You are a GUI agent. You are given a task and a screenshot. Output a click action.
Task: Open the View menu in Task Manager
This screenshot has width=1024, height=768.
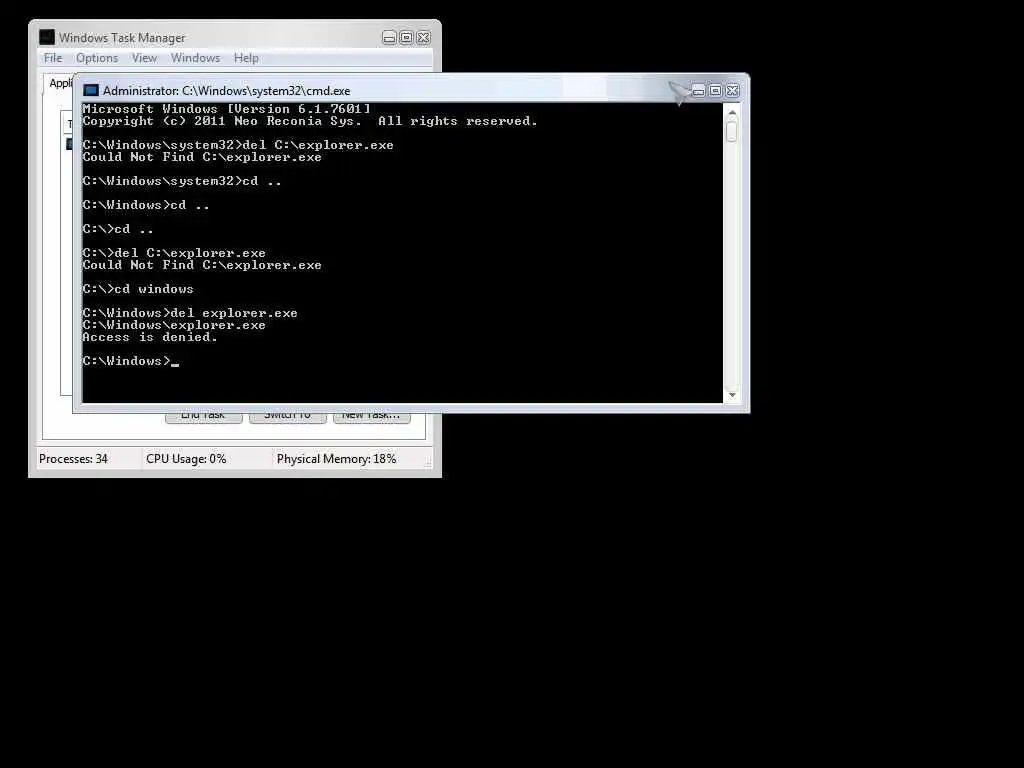click(x=144, y=58)
